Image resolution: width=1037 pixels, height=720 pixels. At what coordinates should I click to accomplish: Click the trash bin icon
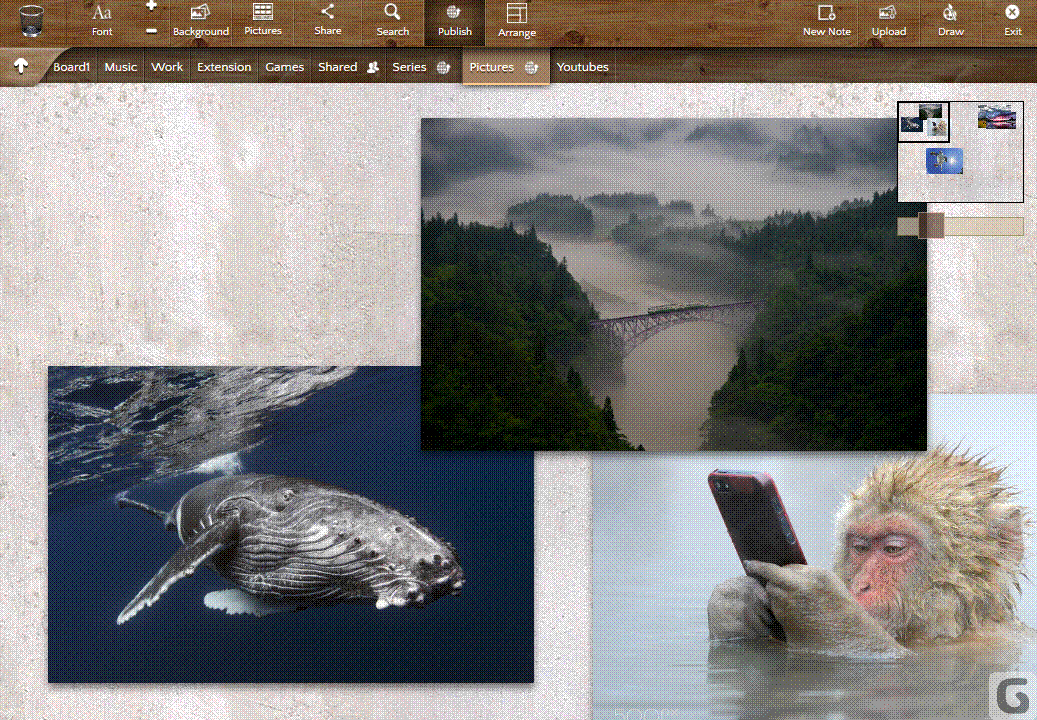pyautogui.click(x=31, y=21)
